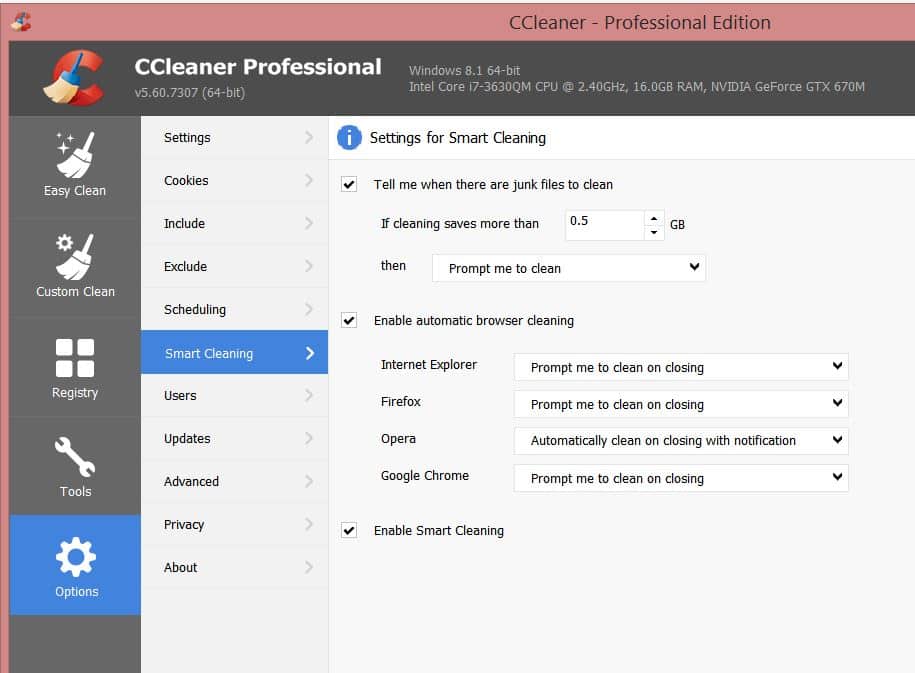915x673 pixels.
Task: Open the Cookies settings page
Action: (234, 180)
